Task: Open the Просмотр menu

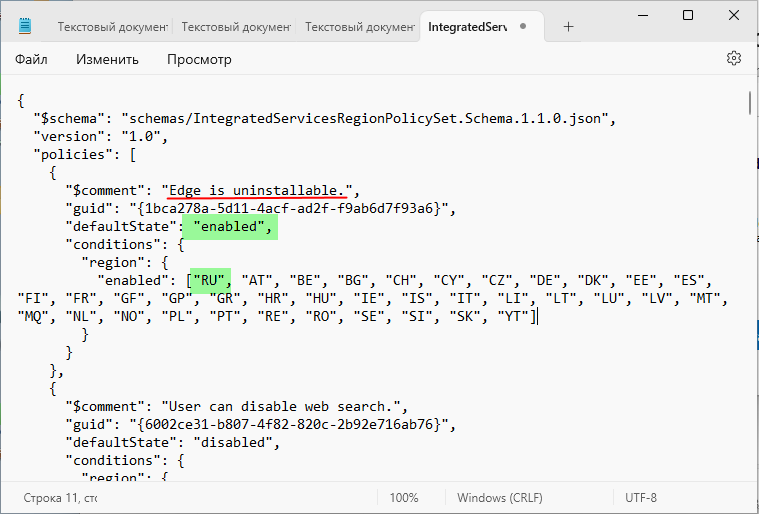Action: tap(199, 60)
